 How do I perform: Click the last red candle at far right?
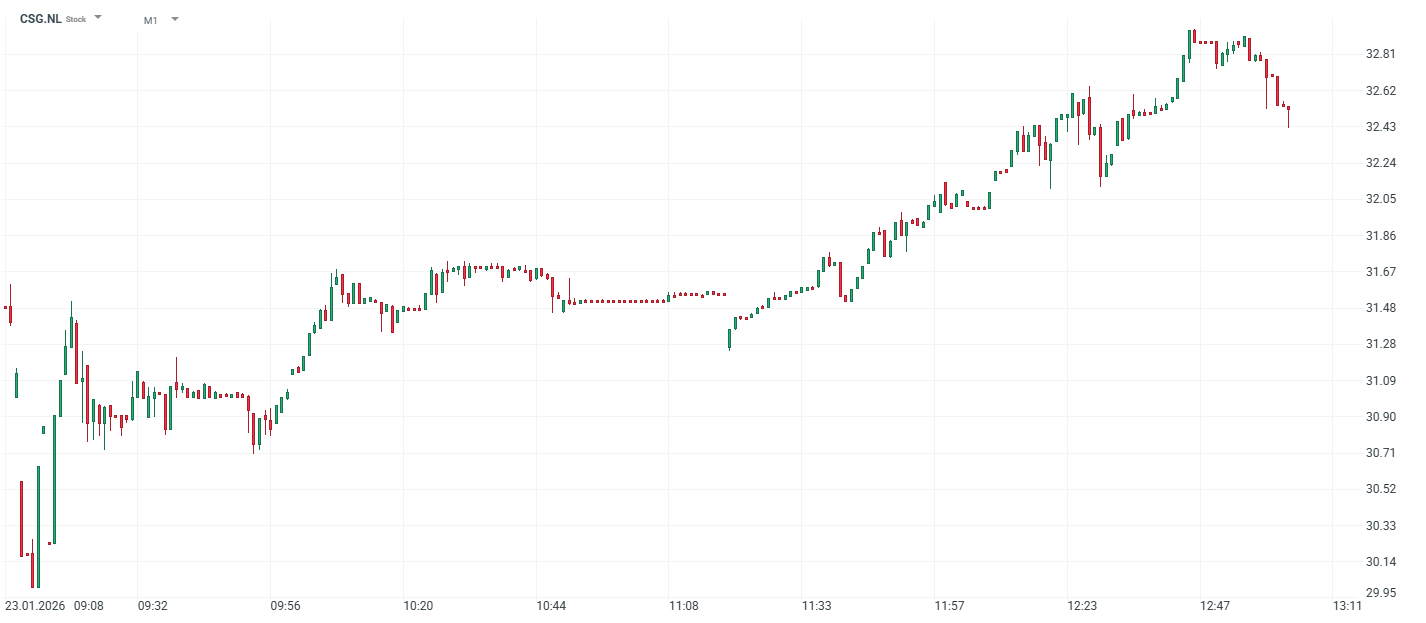(x=1288, y=110)
